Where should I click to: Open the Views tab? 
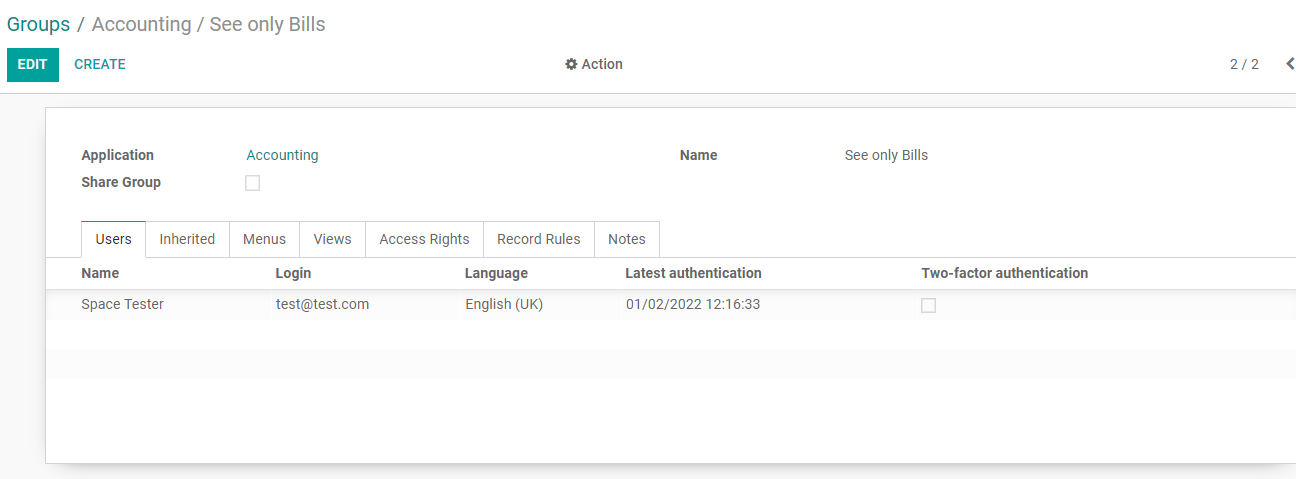pos(332,239)
